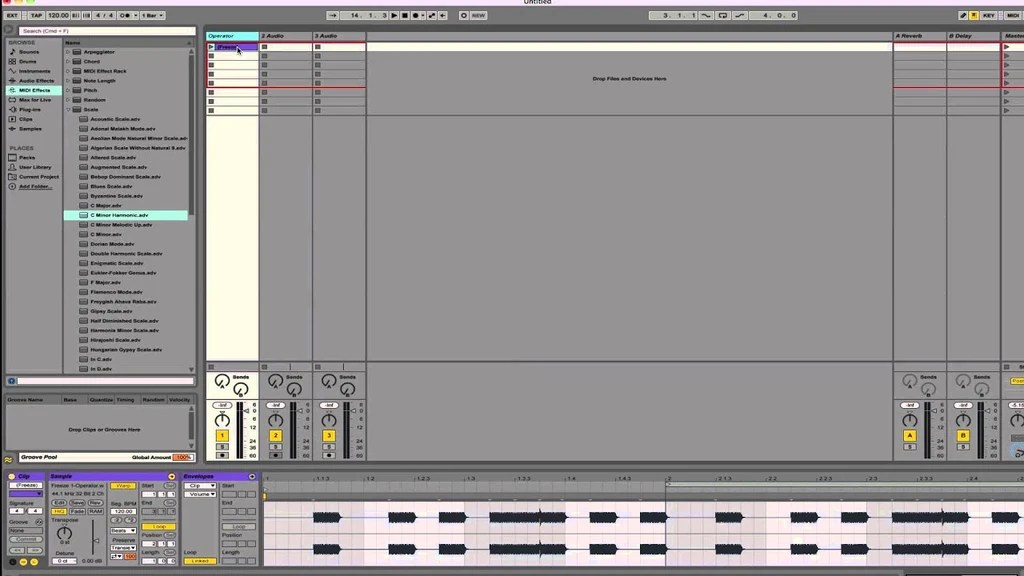Open the Drums browser category
Image resolution: width=1024 pixels, height=576 pixels.
click(28, 61)
